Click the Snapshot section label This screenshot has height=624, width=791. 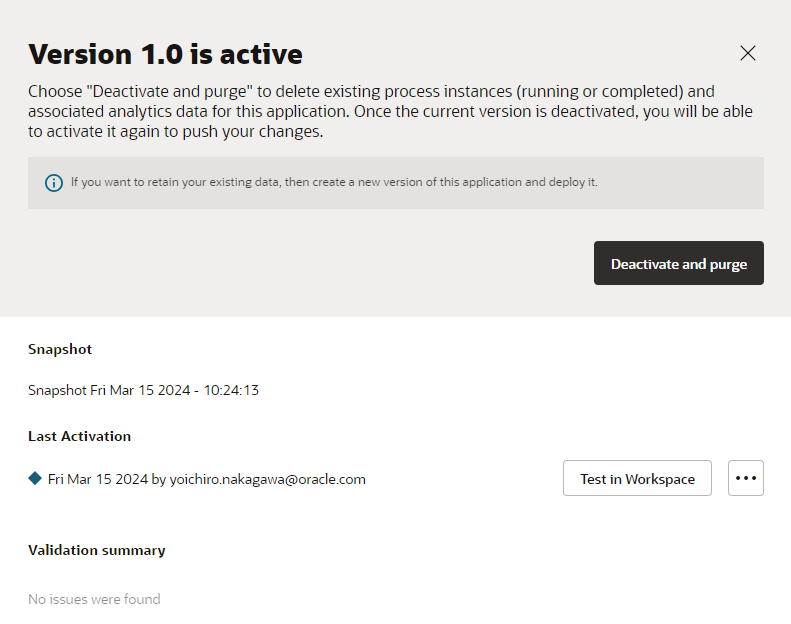click(60, 349)
